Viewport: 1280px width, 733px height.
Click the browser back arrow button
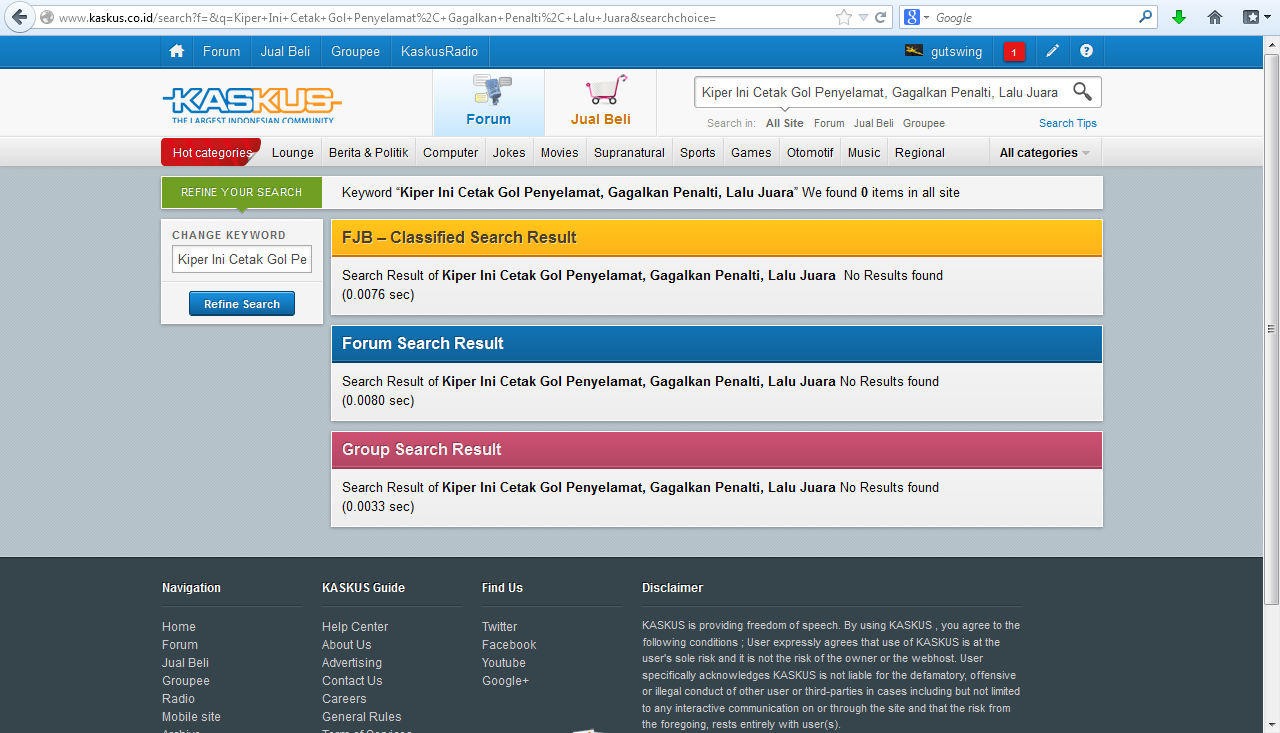18,17
